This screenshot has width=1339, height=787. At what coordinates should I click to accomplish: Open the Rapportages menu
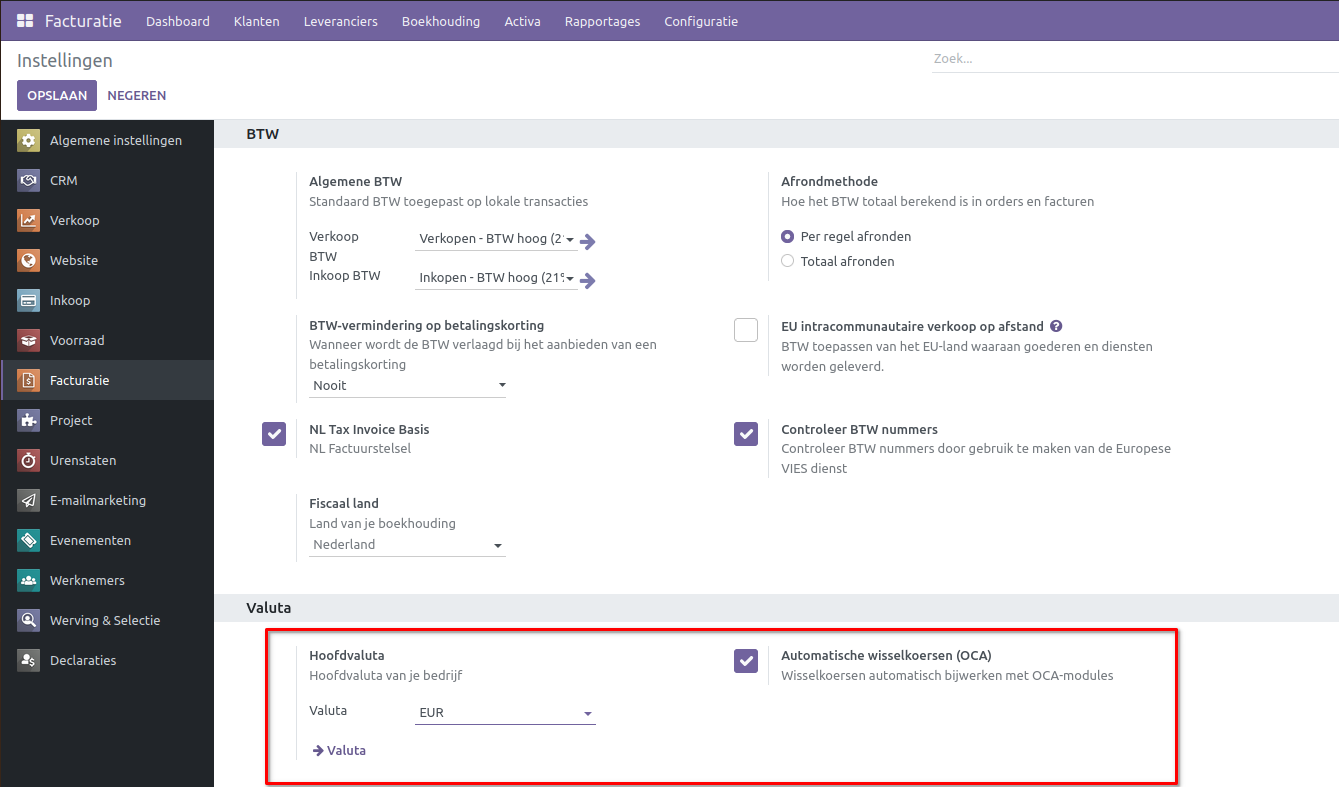tap(602, 21)
